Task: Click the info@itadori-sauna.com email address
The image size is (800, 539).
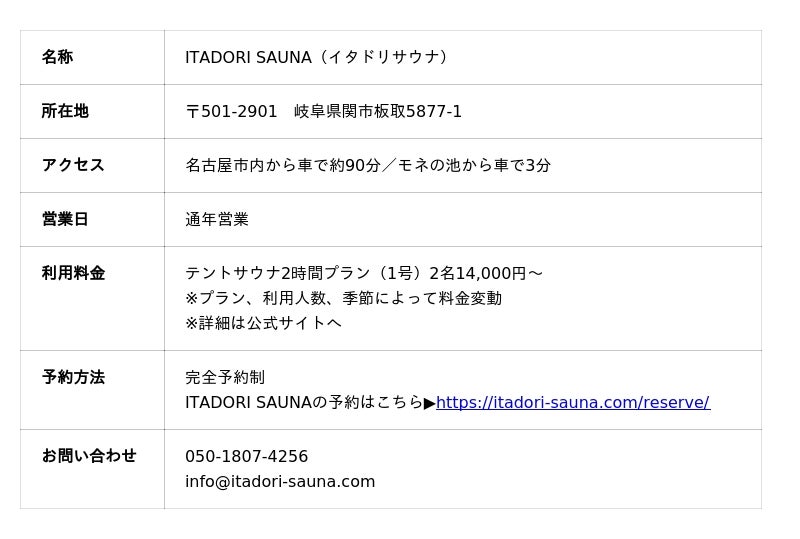Action: [280, 481]
